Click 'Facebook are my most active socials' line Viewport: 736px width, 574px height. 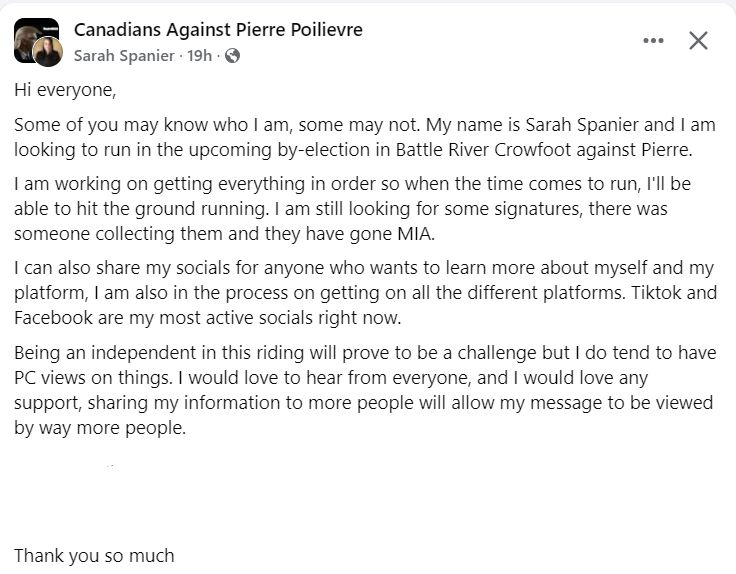207,318
